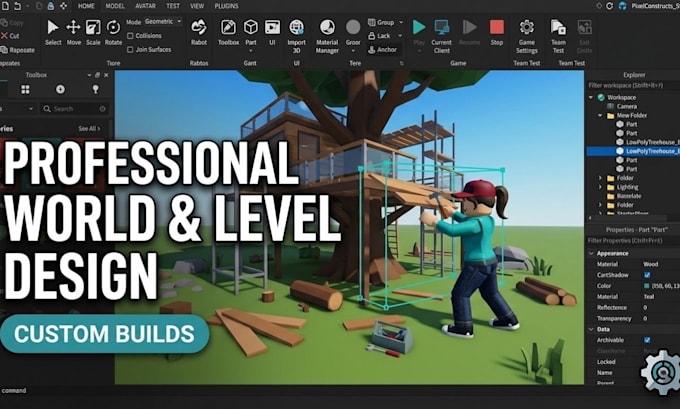
Task: Activate the Rotate tool
Action: tap(113, 32)
